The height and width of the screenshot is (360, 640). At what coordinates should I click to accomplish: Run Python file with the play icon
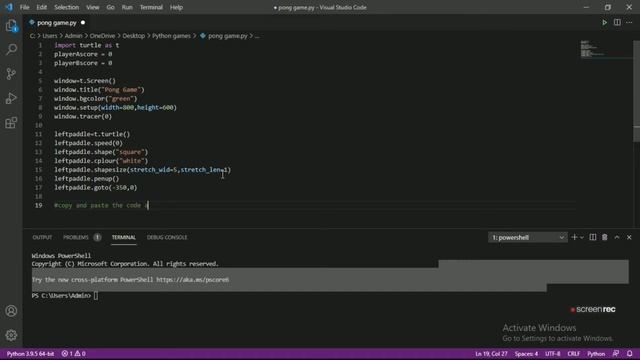(604, 22)
